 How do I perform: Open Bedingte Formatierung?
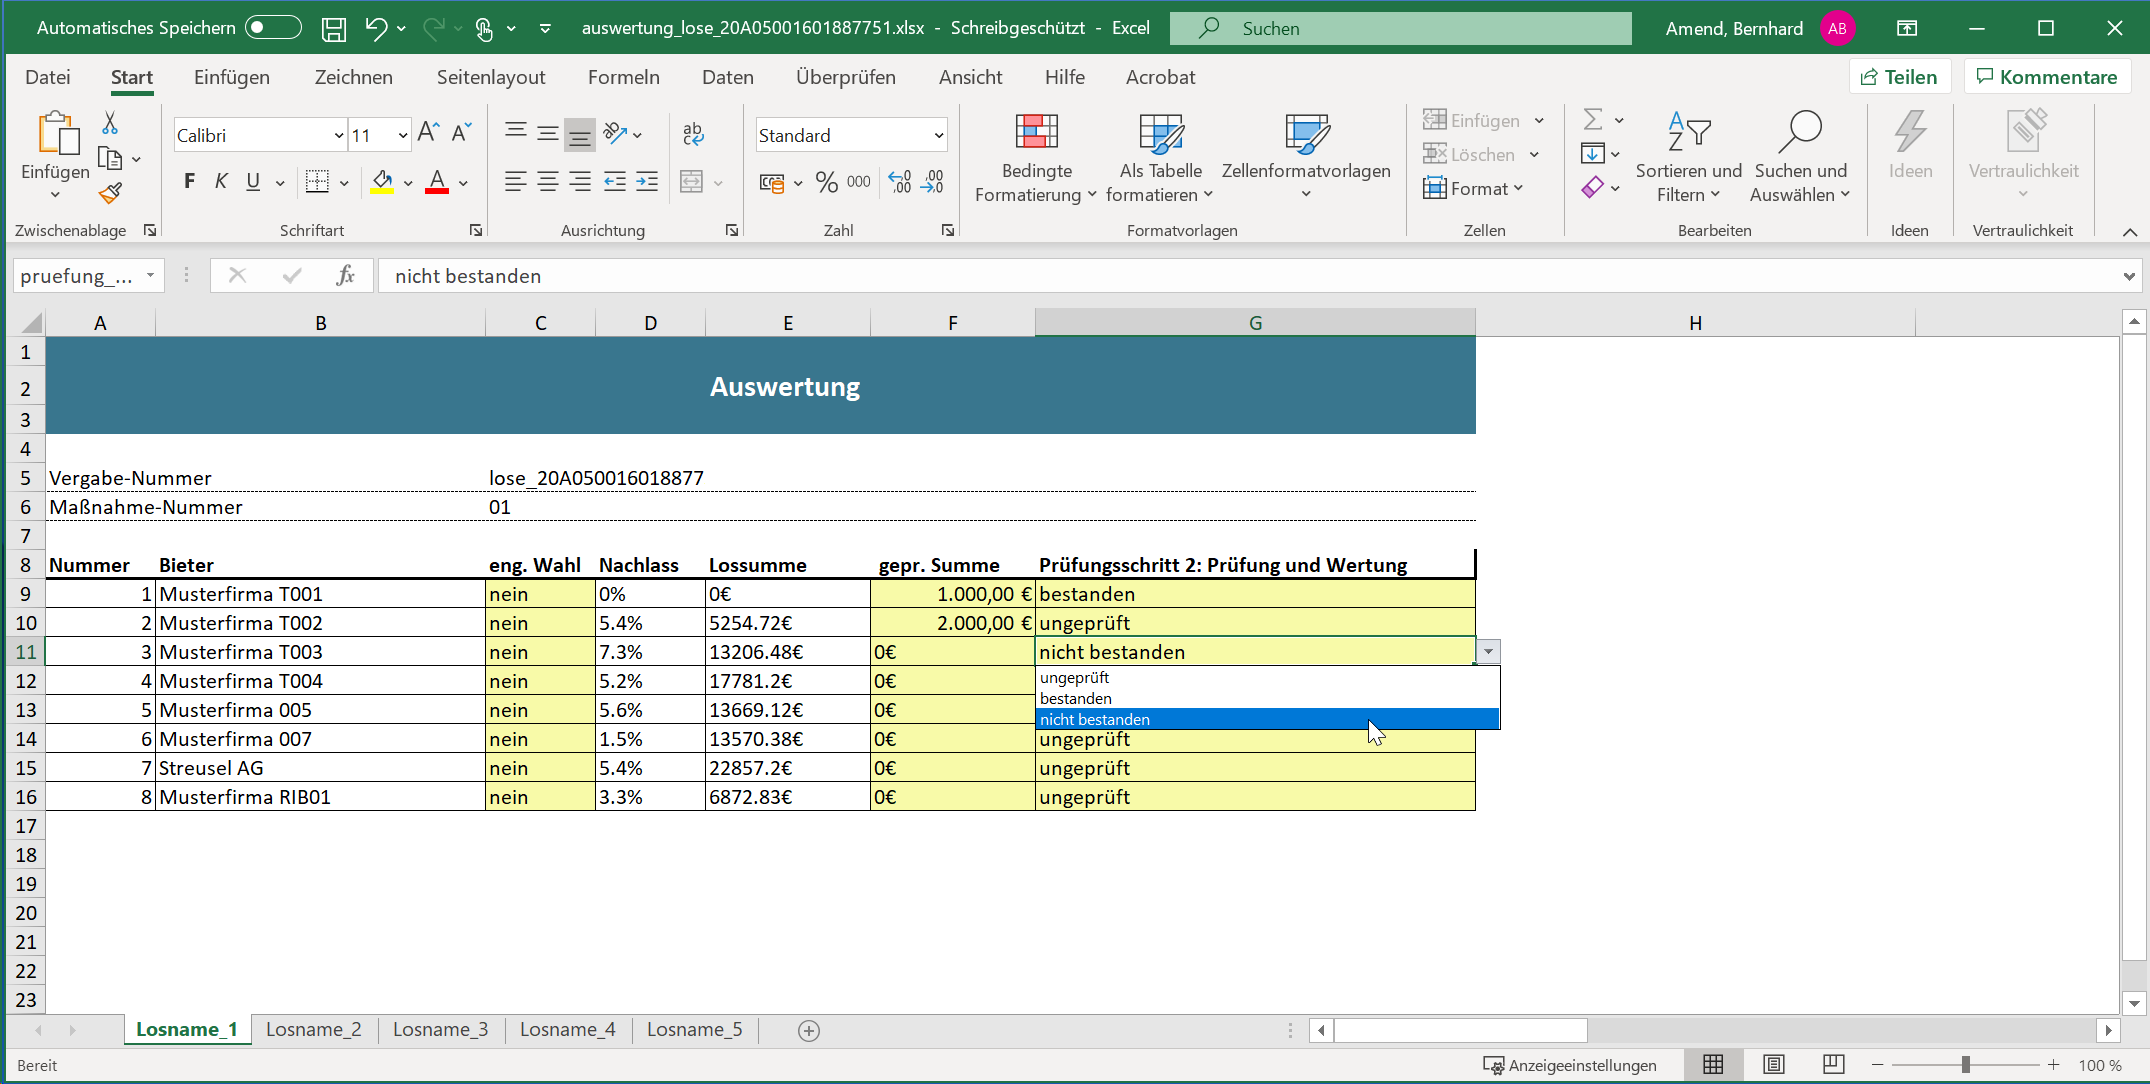pyautogui.click(x=1036, y=158)
